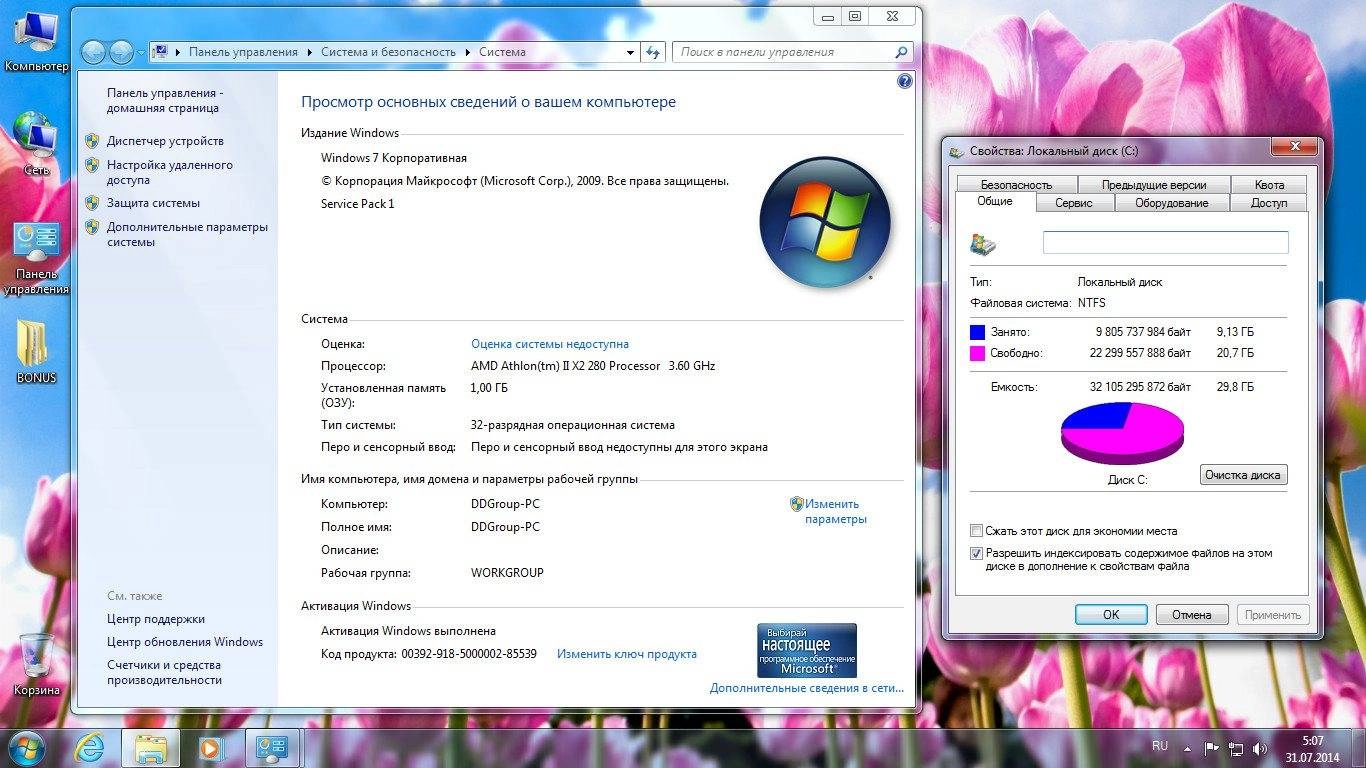Click the shield icon beside Настройка удаленного доступа

(x=92, y=165)
